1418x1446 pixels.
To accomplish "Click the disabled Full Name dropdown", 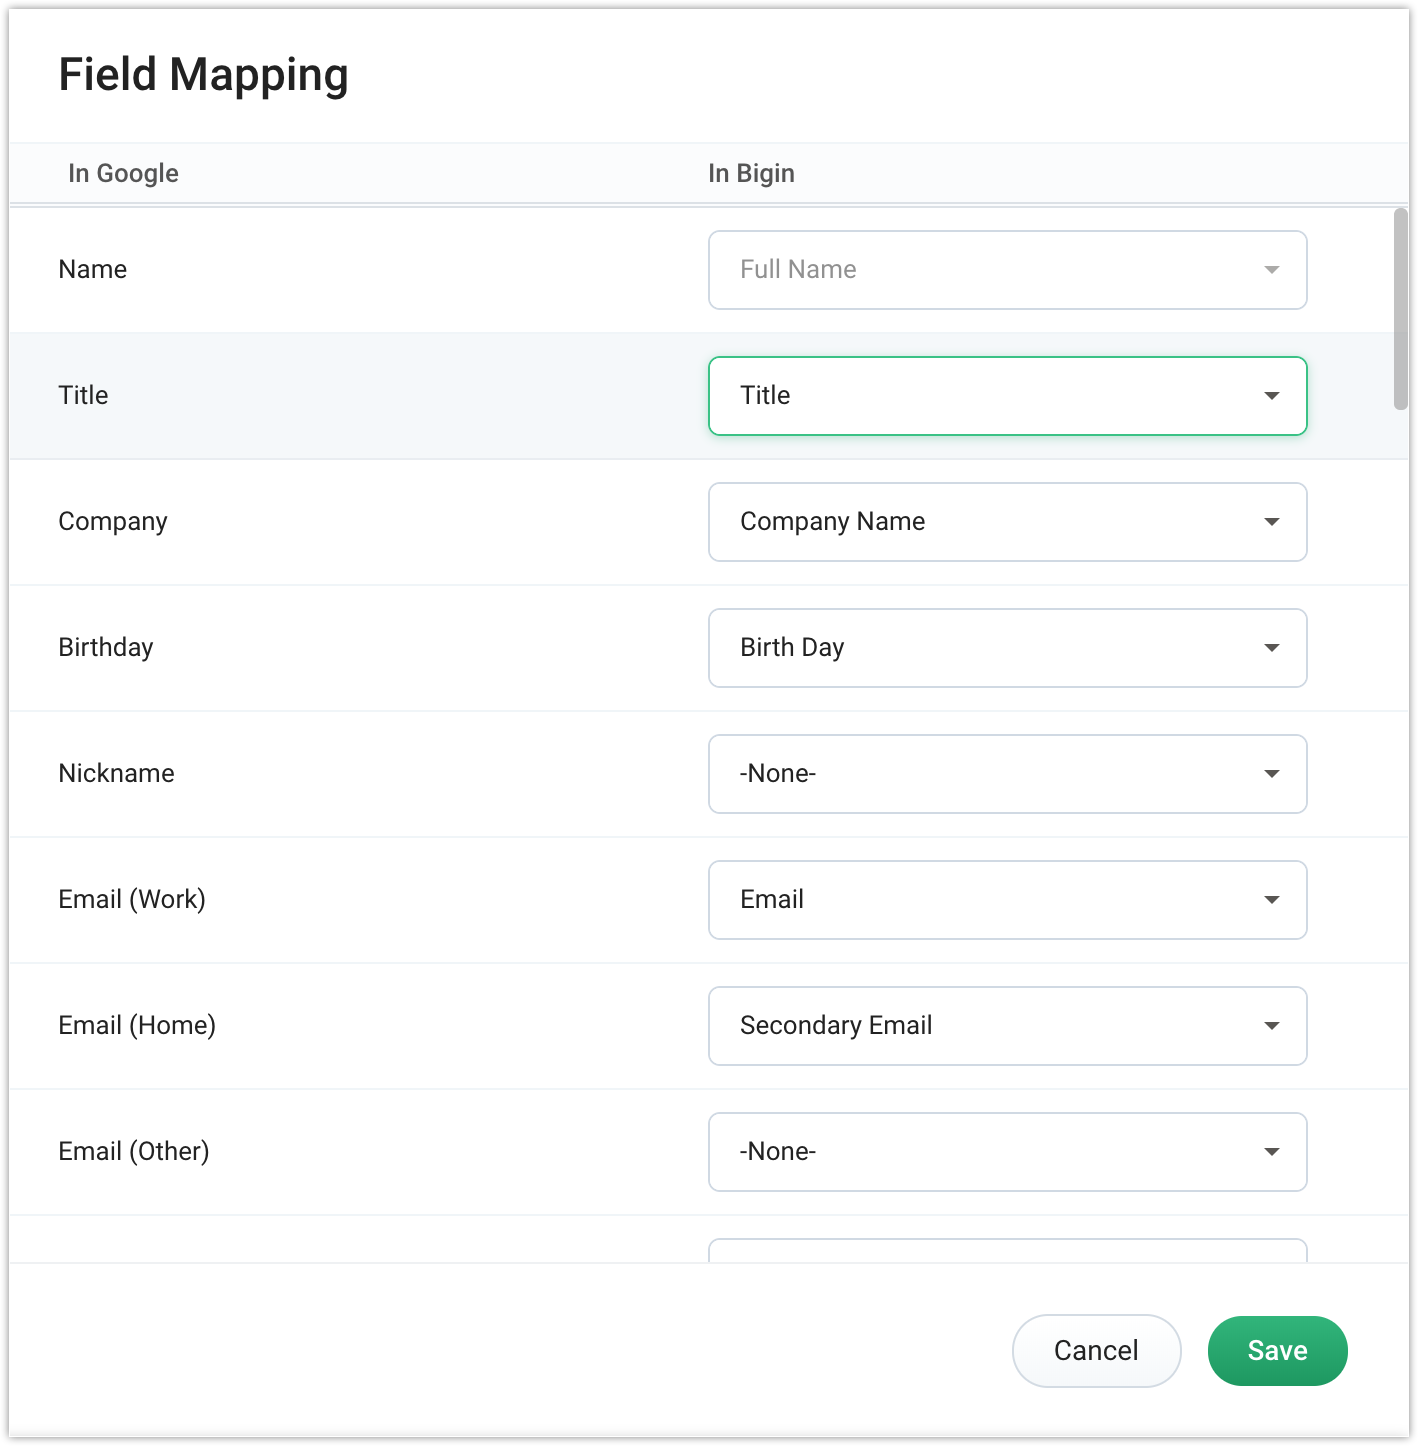I will [x=1006, y=270].
